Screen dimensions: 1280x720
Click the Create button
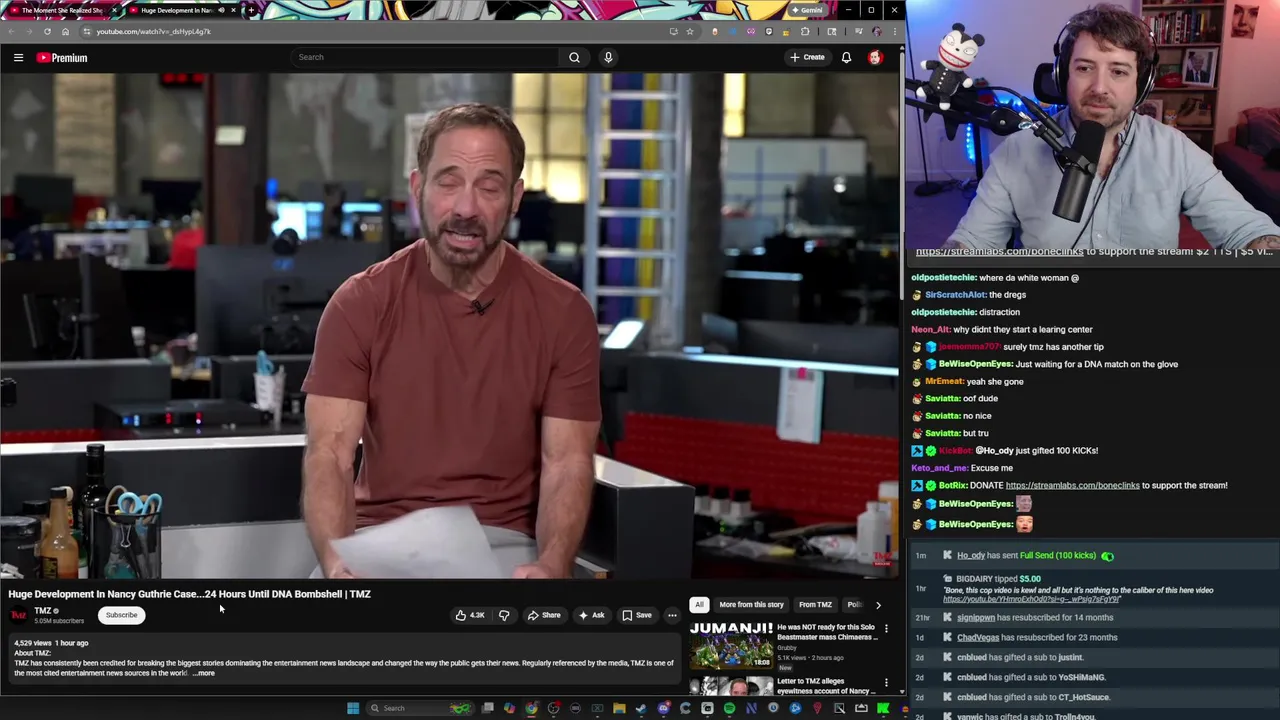tap(807, 57)
